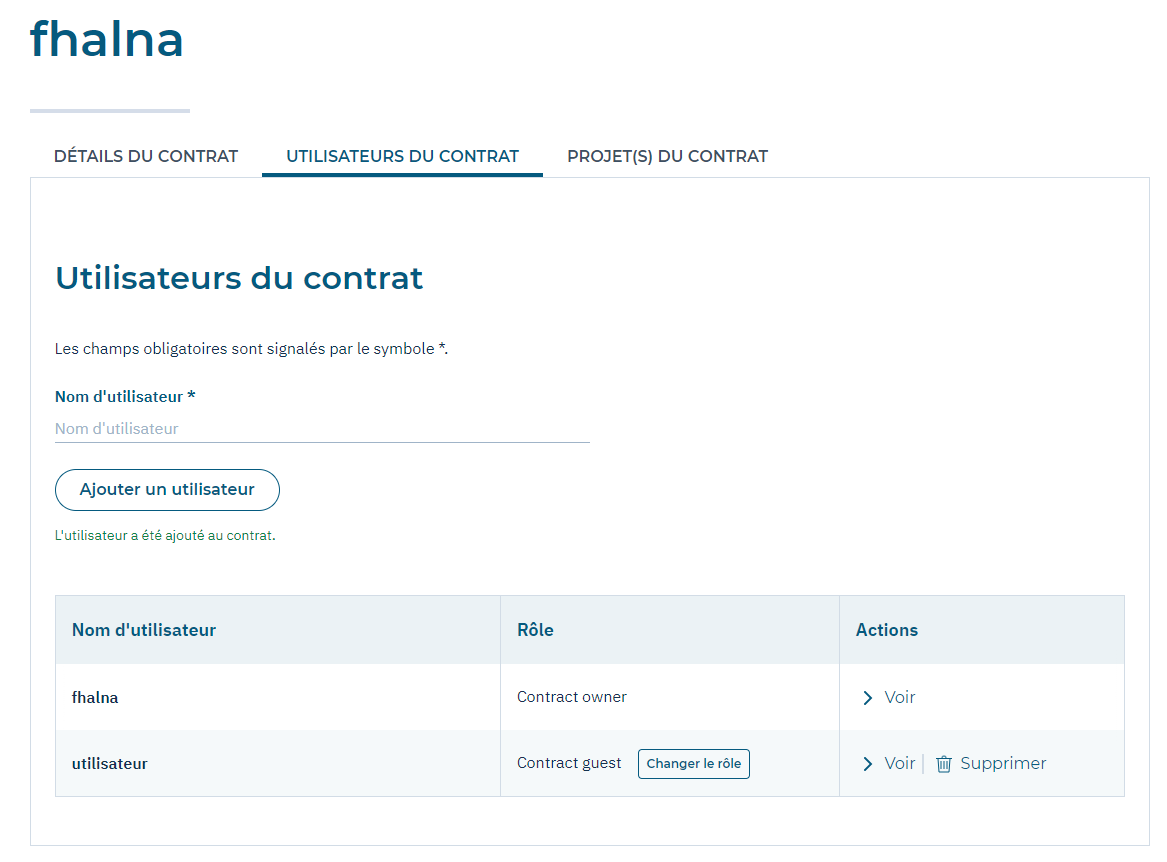Click the required fields notice text
This screenshot has width=1167, height=862.
tap(252, 348)
